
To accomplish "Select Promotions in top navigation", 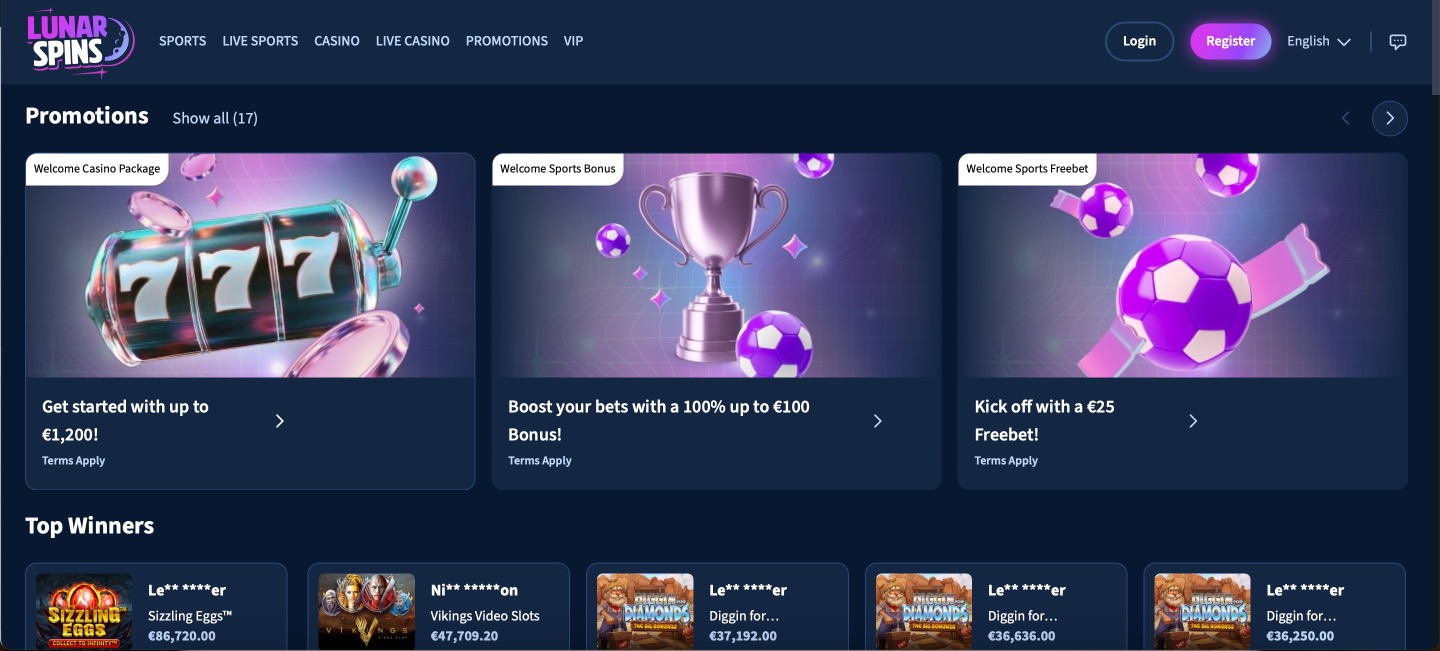I will click(x=507, y=41).
